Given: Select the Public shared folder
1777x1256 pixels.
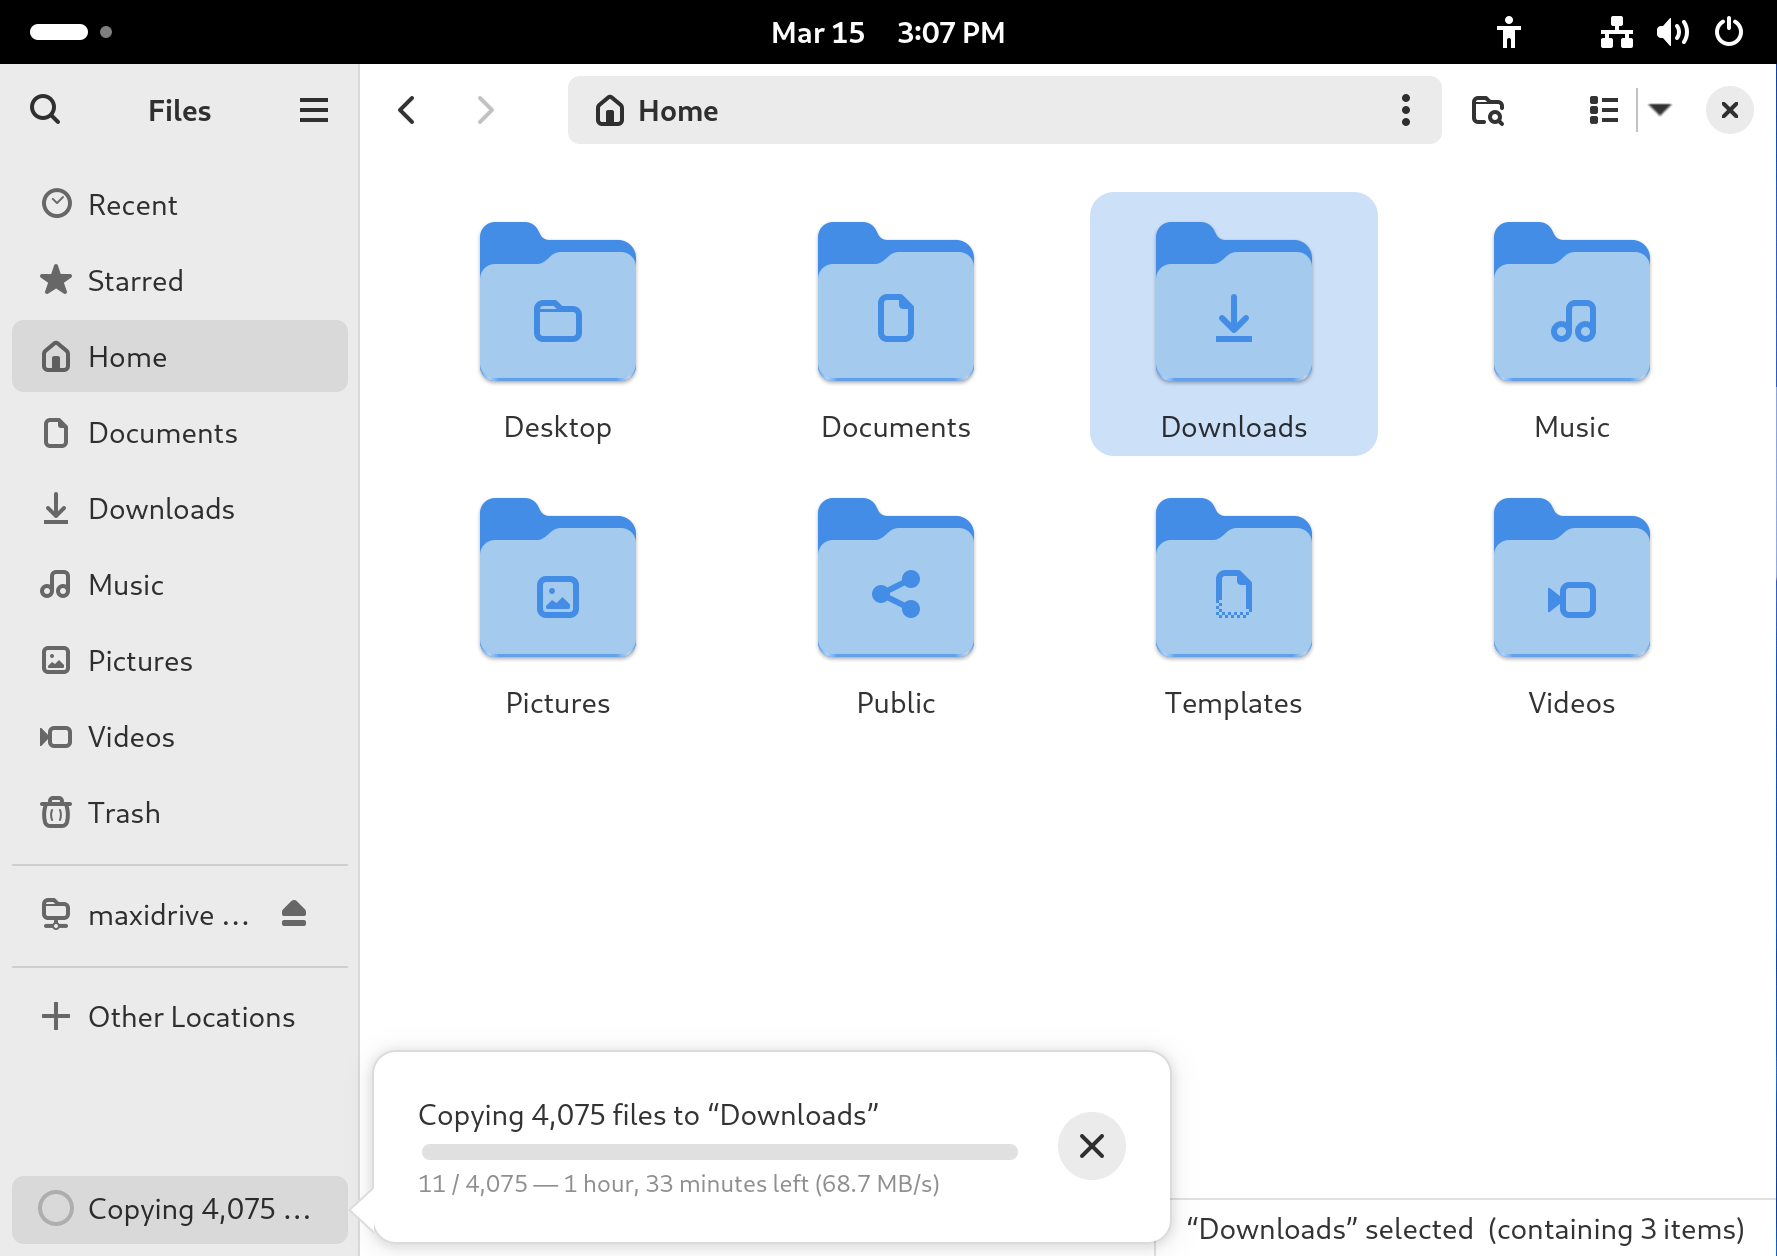Looking at the screenshot, I should (895, 581).
